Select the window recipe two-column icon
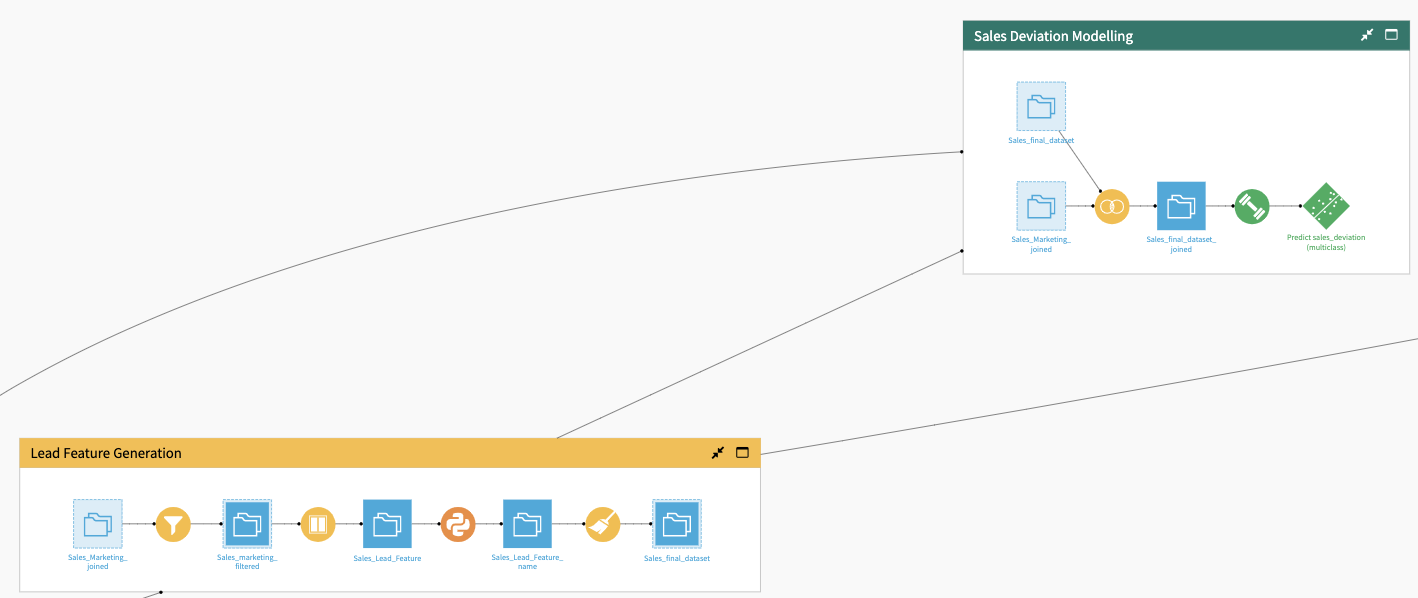This screenshot has width=1418, height=598. coord(318,524)
